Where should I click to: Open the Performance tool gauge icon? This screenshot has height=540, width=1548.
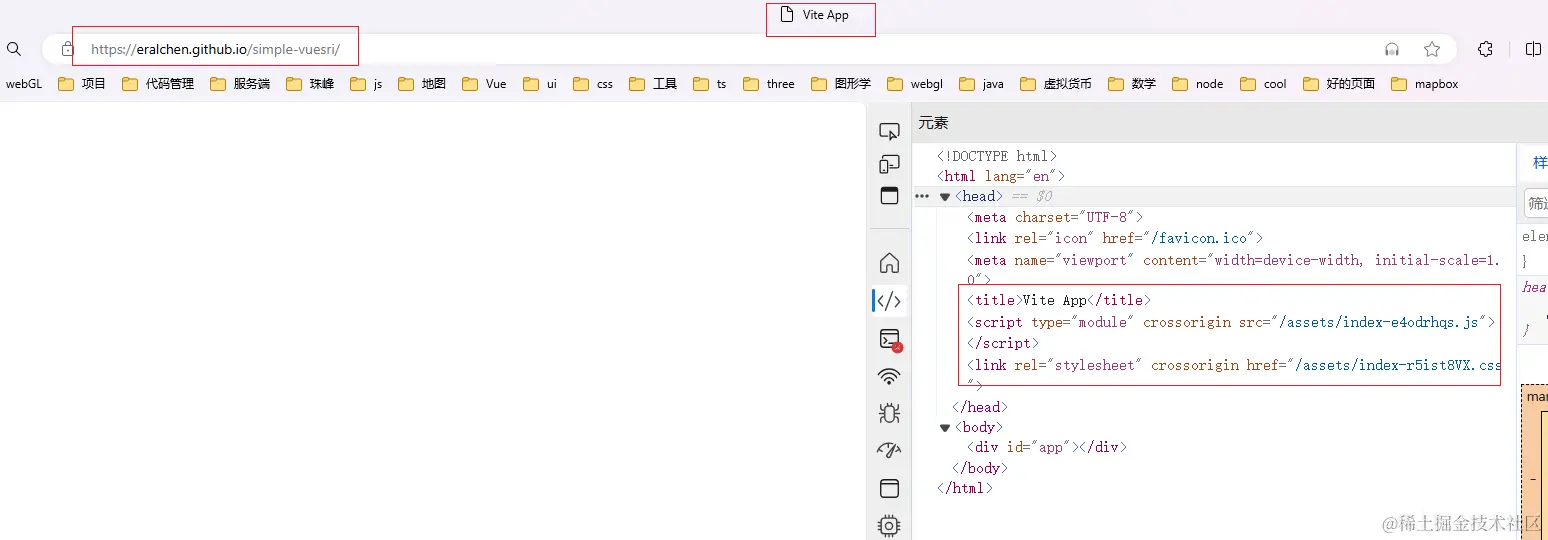point(889,451)
